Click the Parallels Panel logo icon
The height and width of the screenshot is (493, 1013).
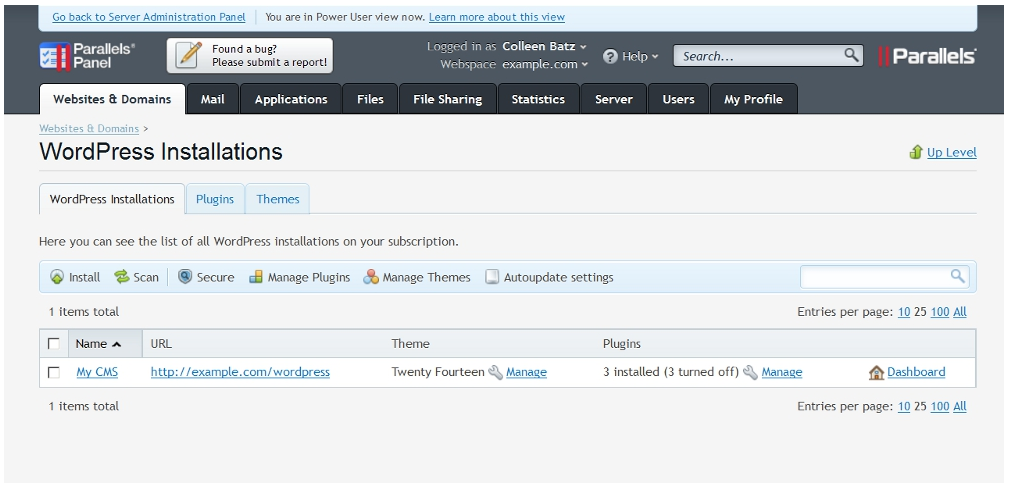click(54, 56)
